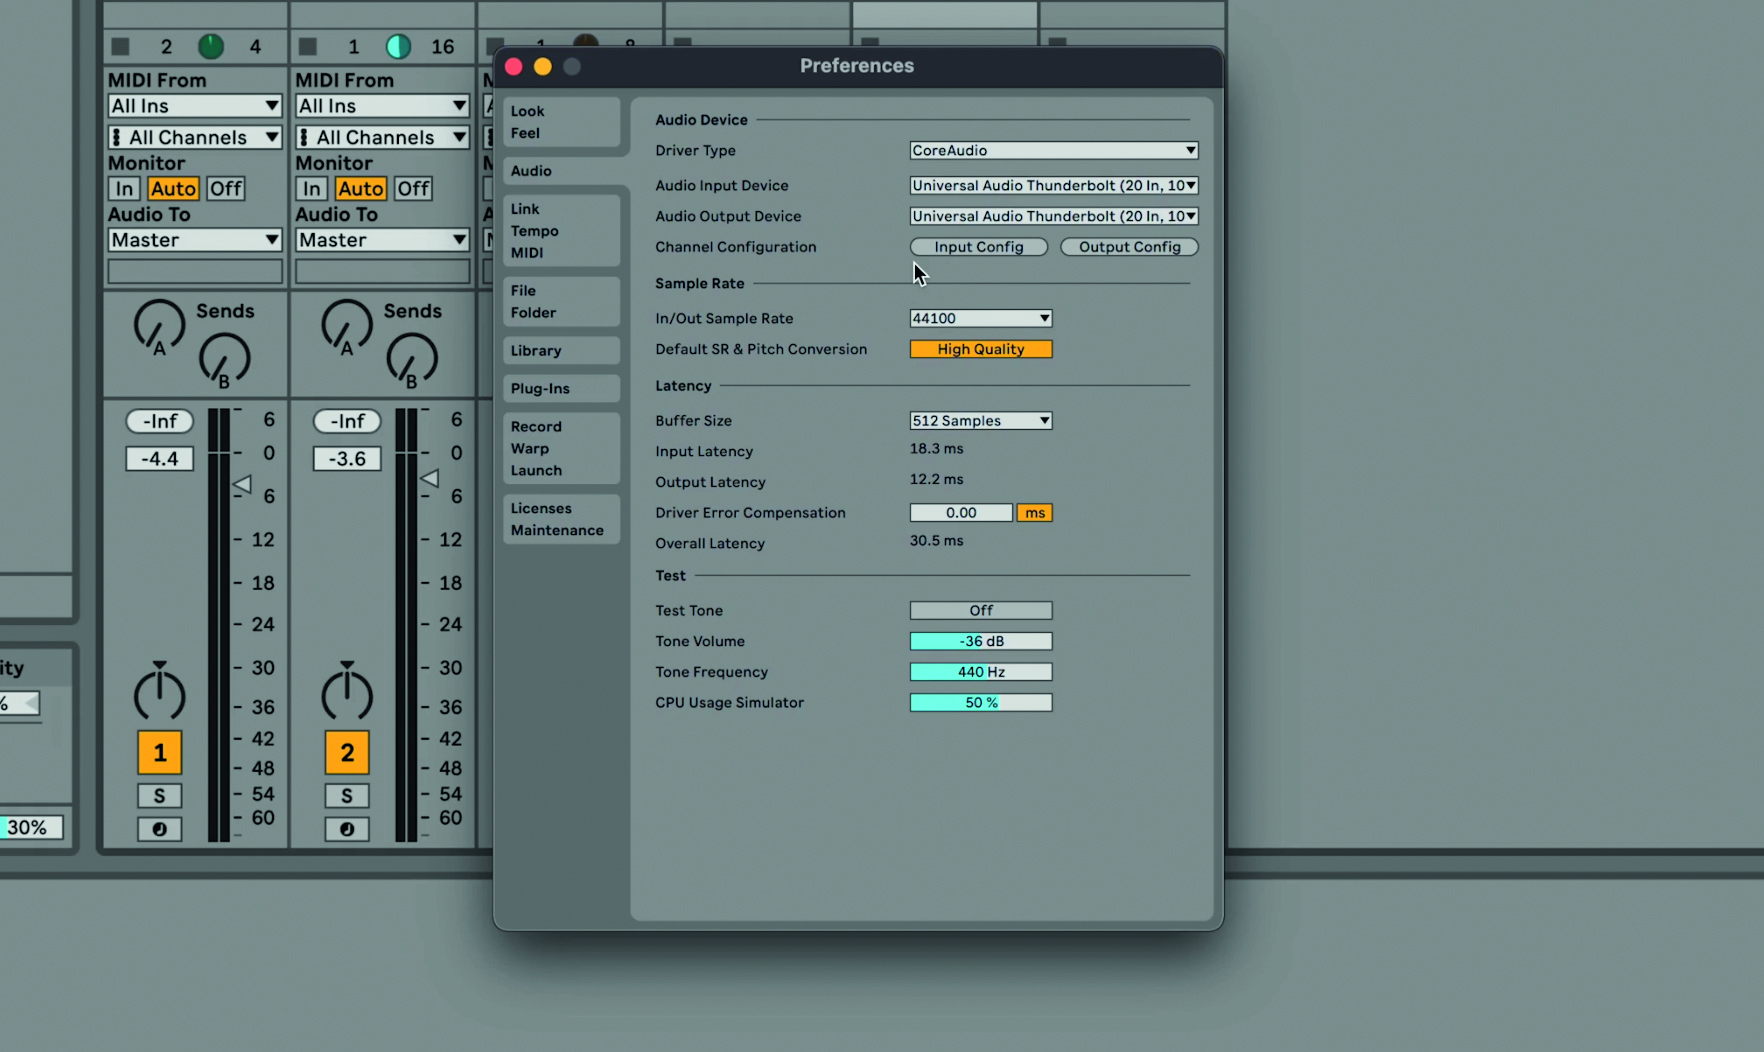Open track 2 Audio To Master dropdown

[382, 240]
